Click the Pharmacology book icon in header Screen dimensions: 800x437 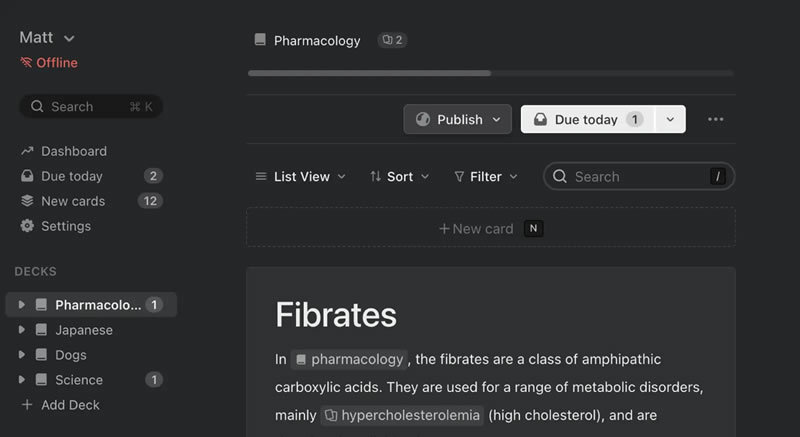[260, 40]
